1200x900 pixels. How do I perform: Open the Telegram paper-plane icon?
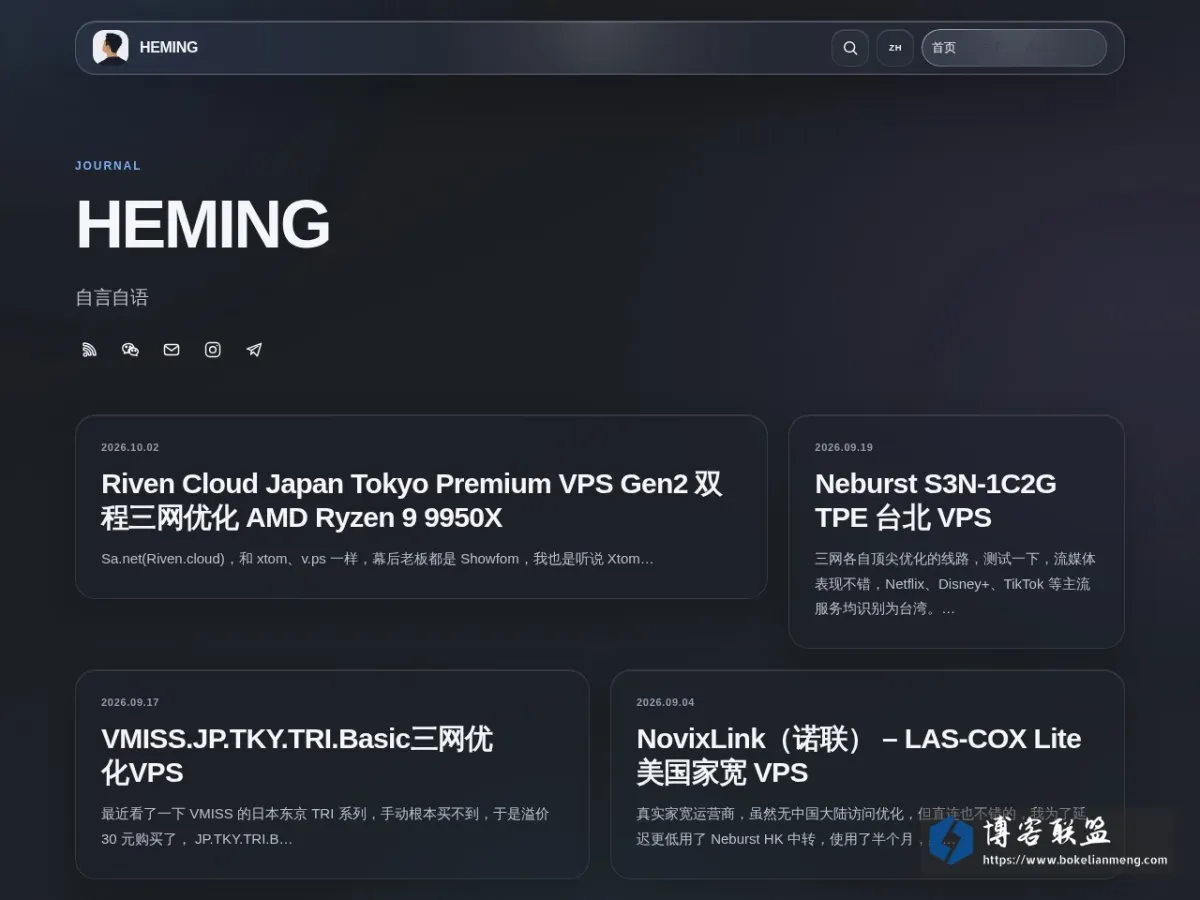[254, 349]
